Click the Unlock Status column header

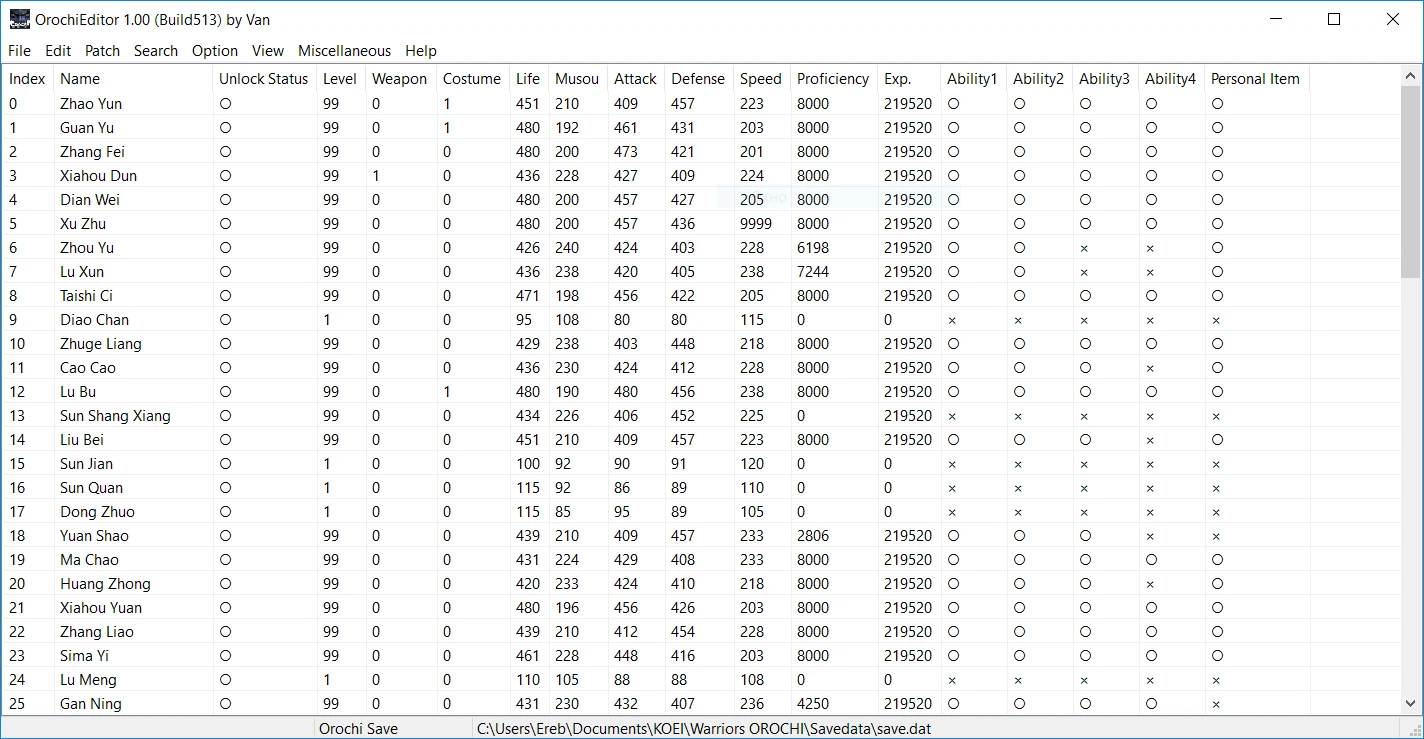coord(264,79)
